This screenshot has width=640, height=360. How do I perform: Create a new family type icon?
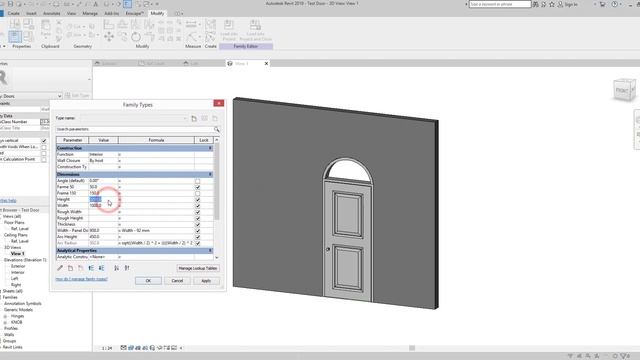pos(194,118)
